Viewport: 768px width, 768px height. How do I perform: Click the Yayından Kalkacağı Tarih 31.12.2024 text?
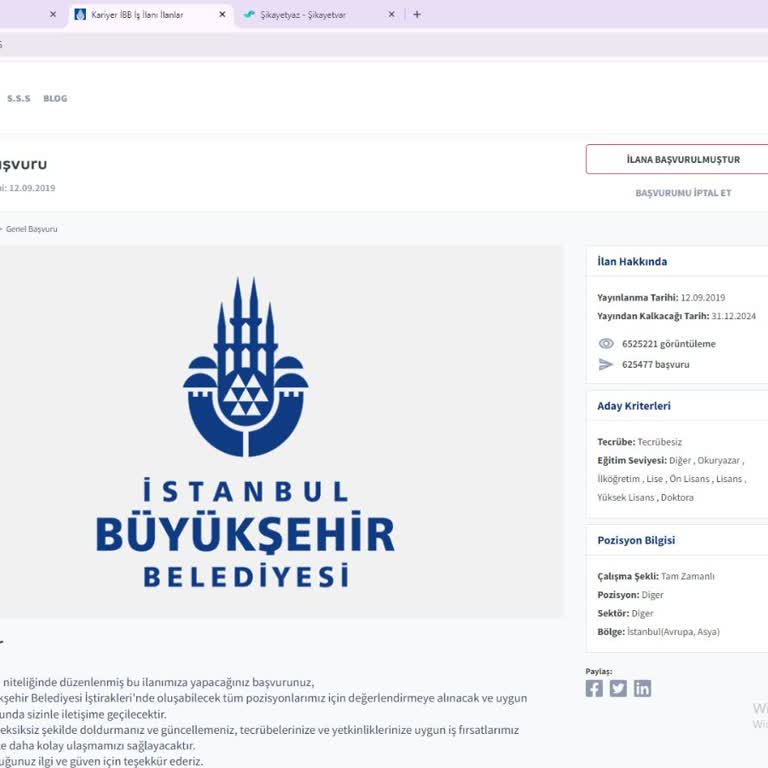click(676, 316)
